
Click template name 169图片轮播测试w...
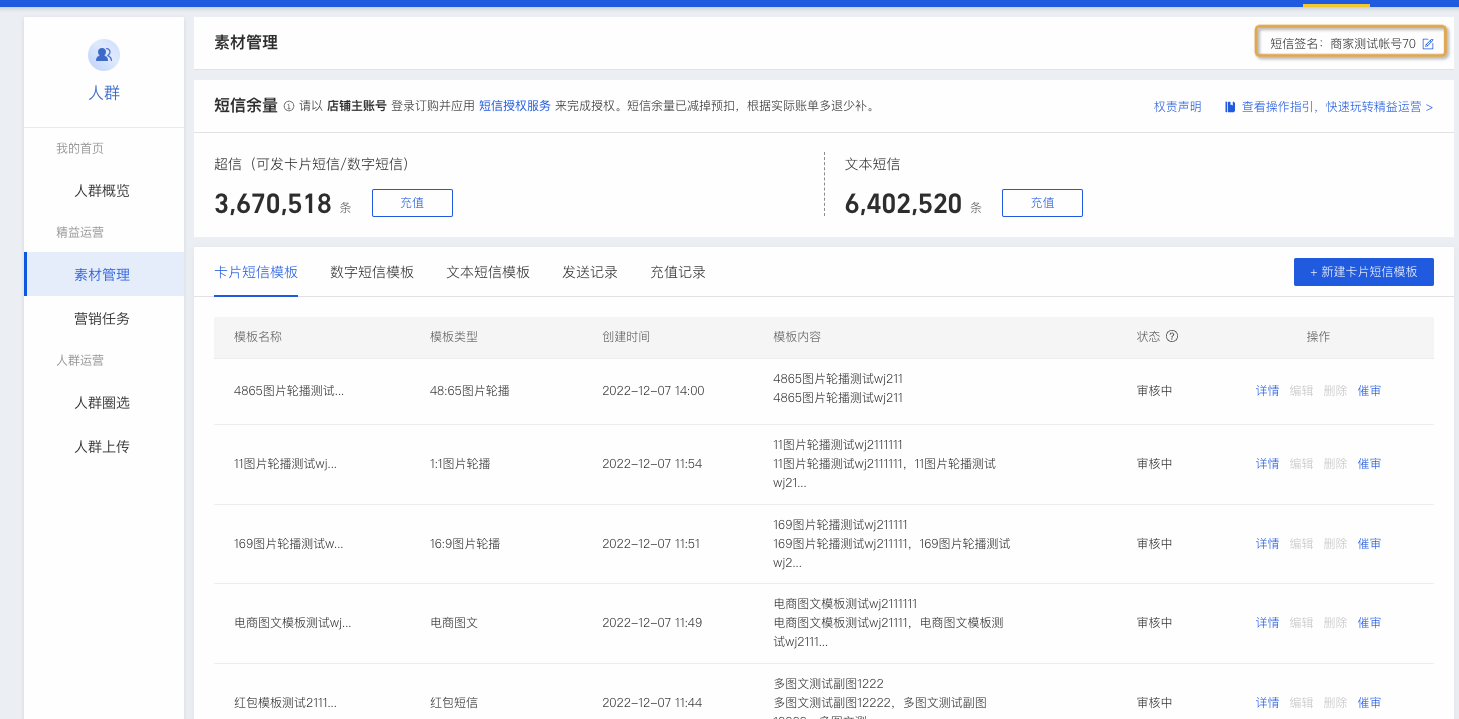point(289,544)
